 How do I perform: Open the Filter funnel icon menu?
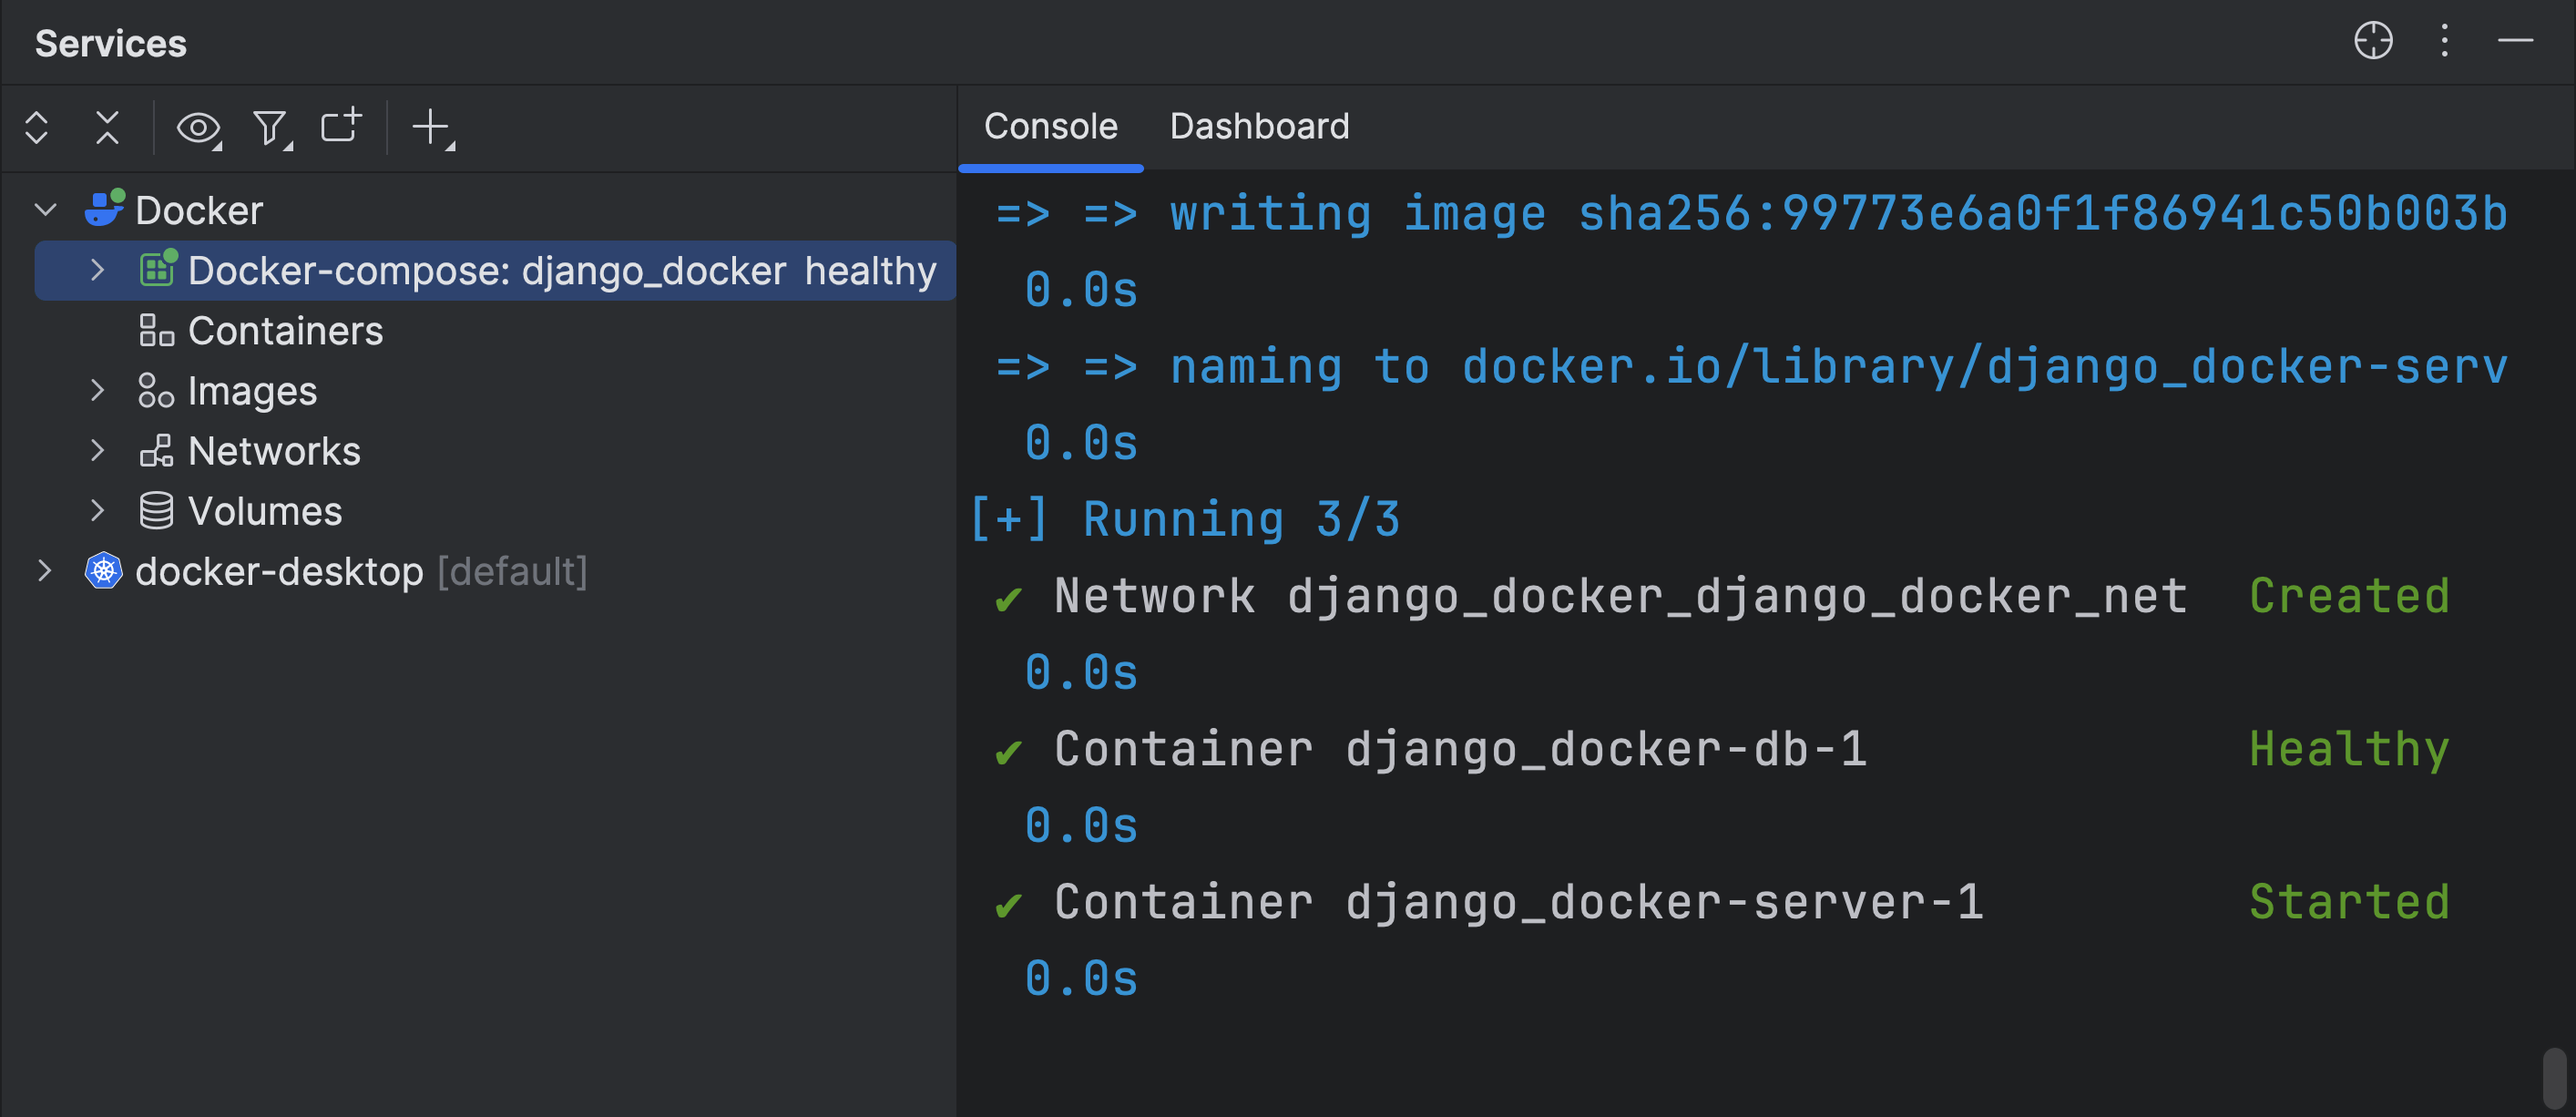coord(270,128)
